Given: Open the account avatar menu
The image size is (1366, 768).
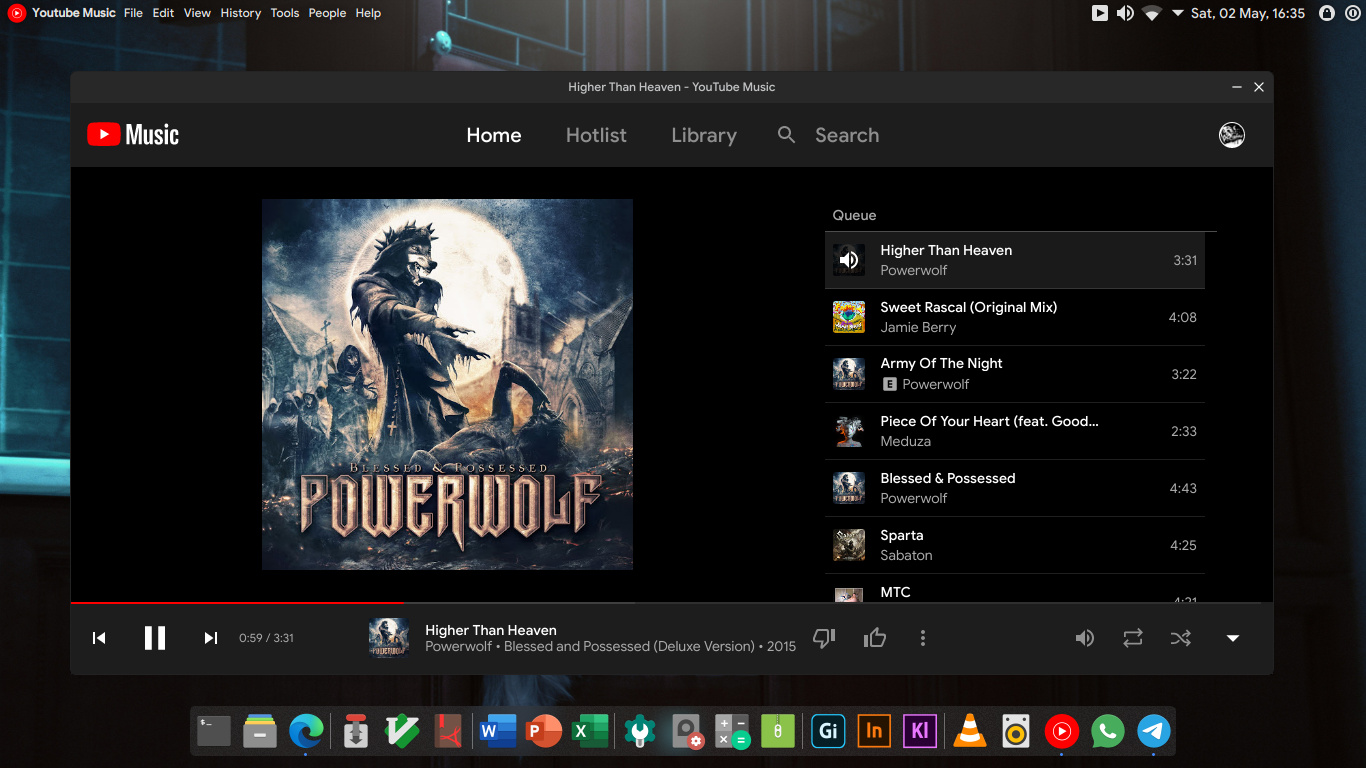Looking at the screenshot, I should tap(1231, 135).
